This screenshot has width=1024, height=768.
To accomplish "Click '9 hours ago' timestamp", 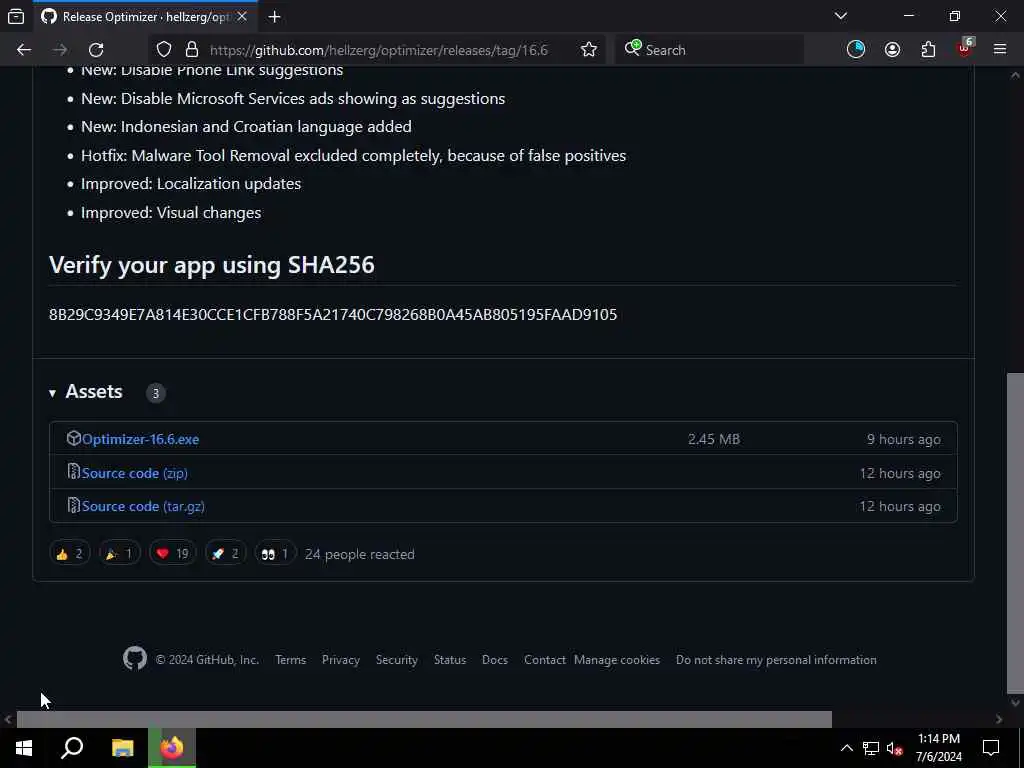I will (904, 440).
